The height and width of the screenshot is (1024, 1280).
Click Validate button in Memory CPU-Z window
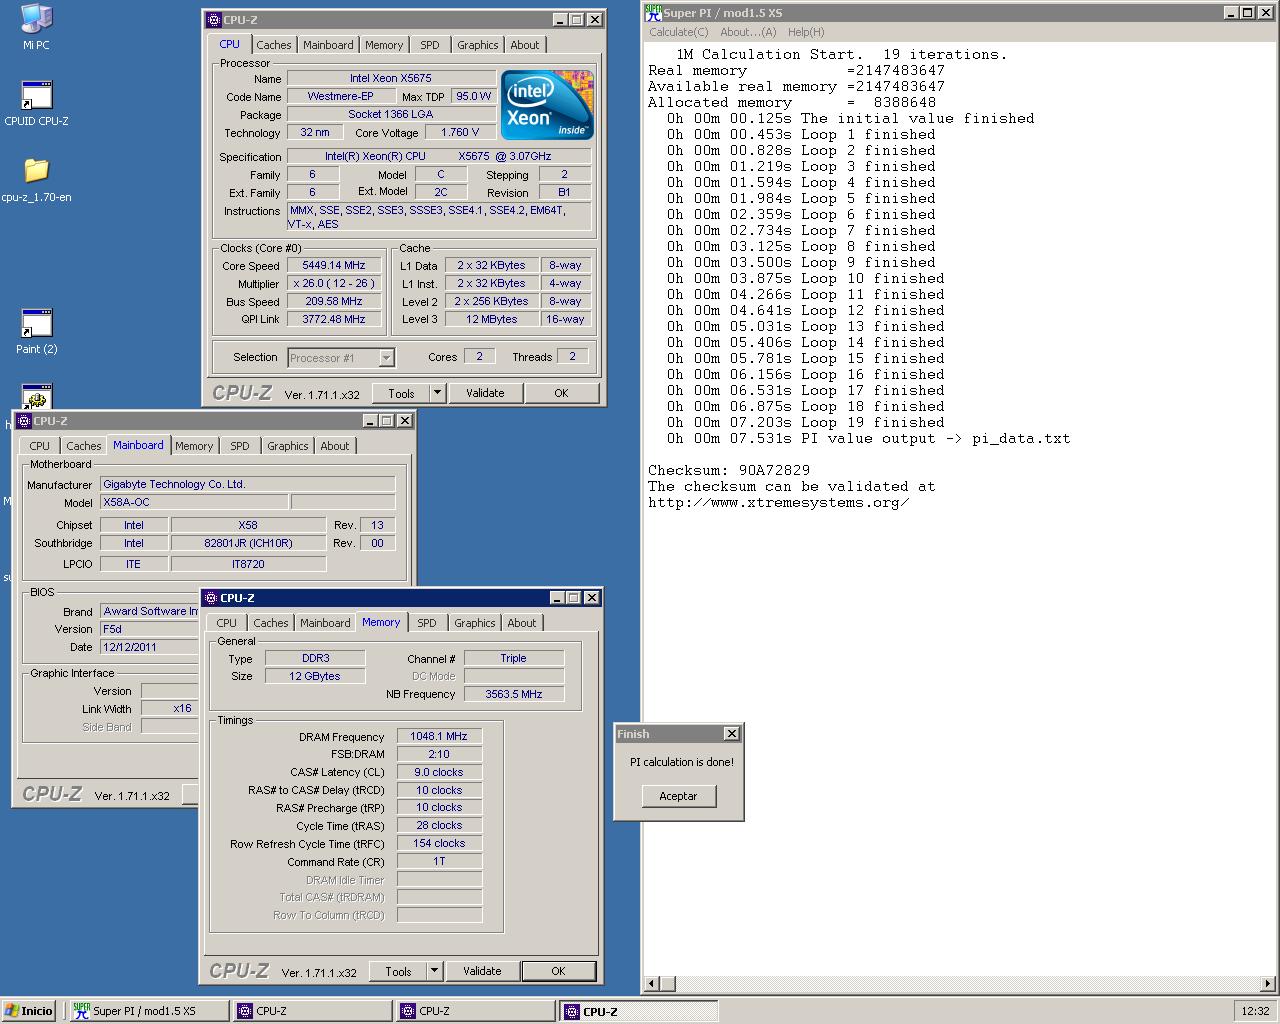pyautogui.click(x=482, y=971)
